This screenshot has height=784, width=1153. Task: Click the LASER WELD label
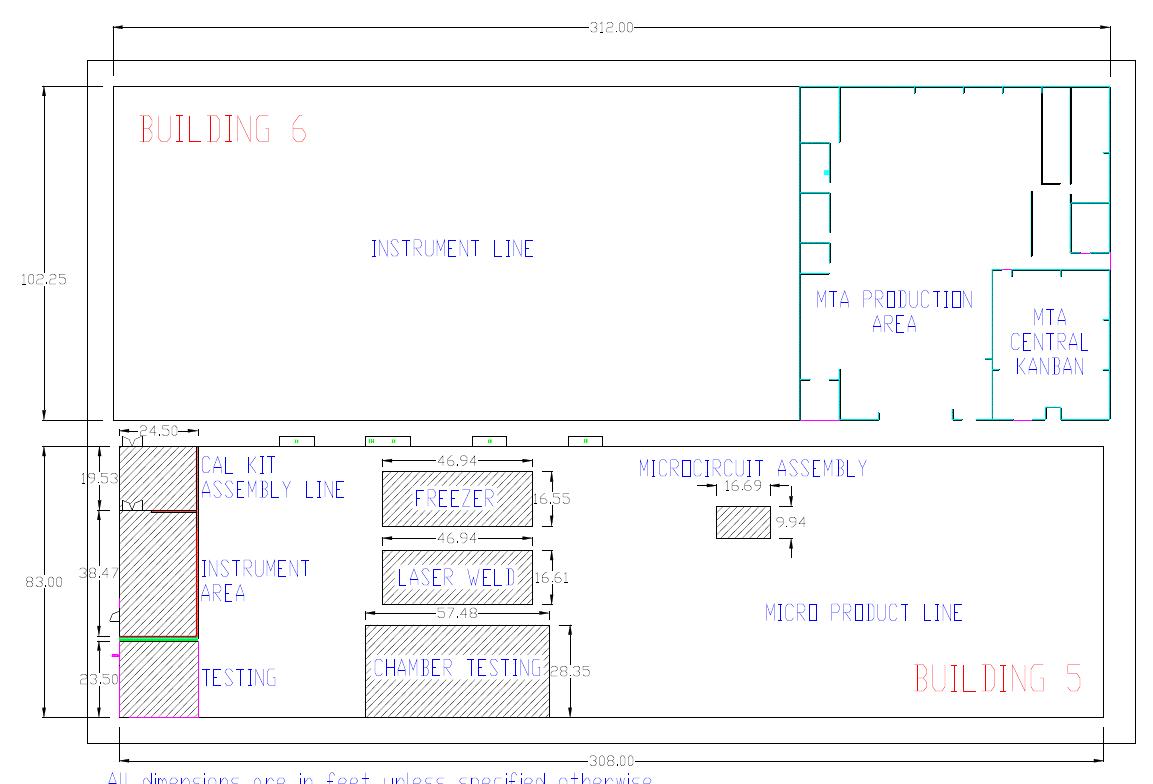point(457,577)
